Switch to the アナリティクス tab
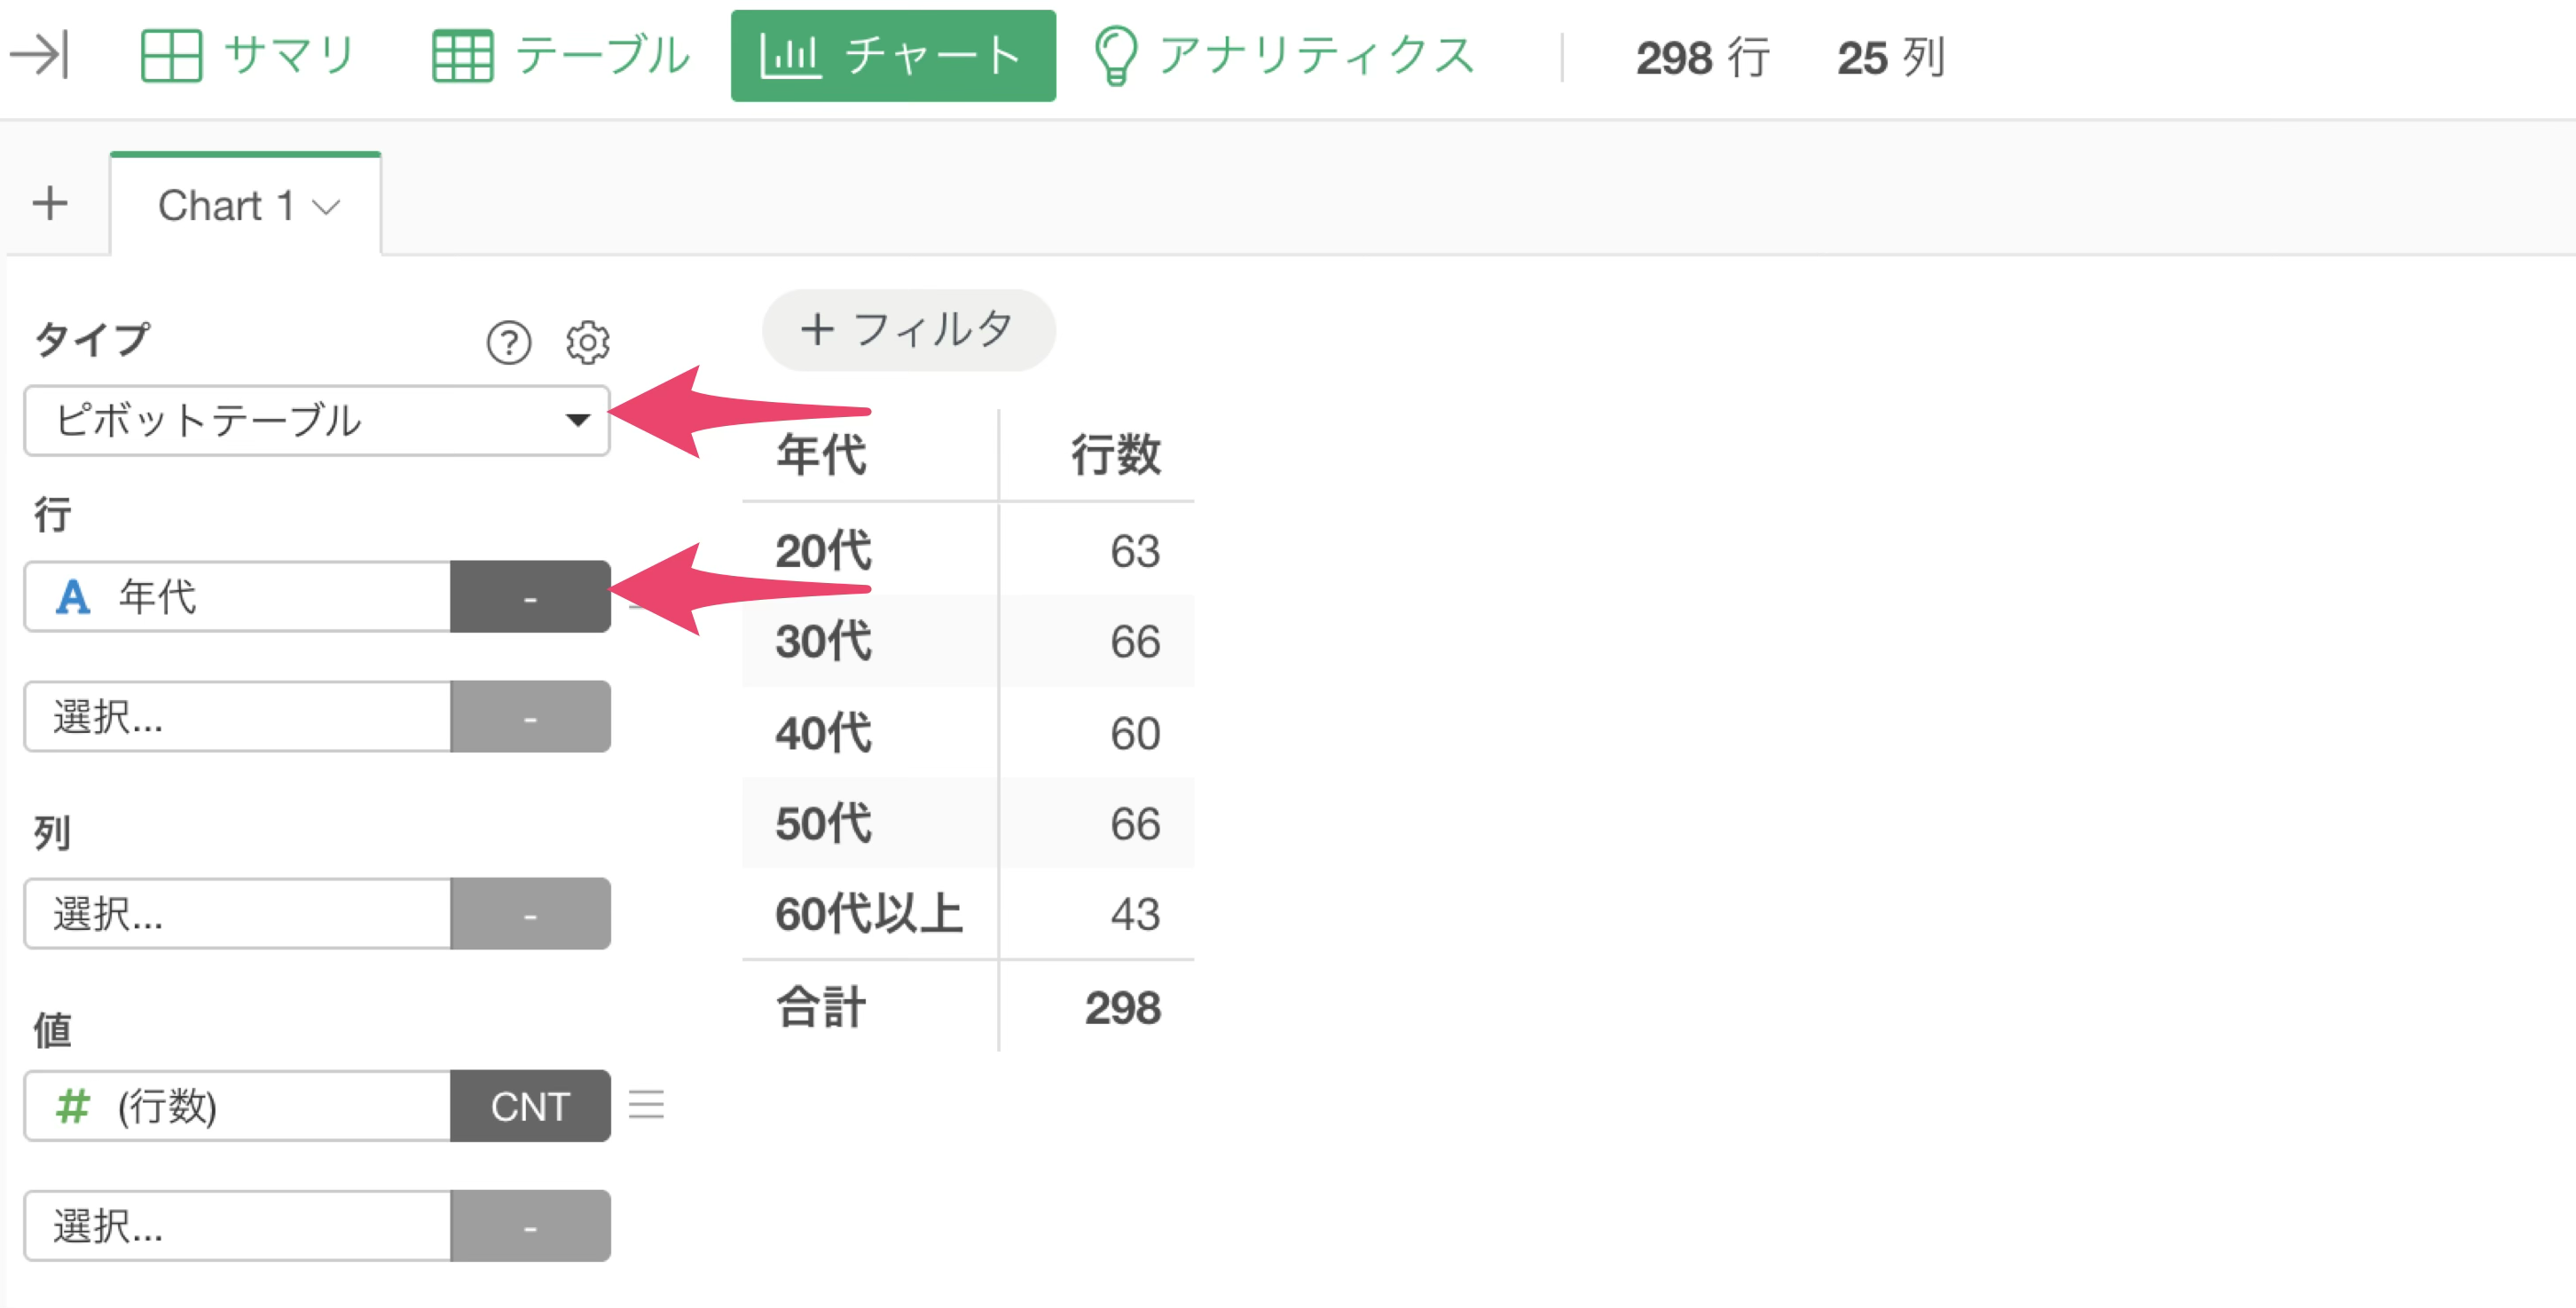 pyautogui.click(x=1285, y=56)
